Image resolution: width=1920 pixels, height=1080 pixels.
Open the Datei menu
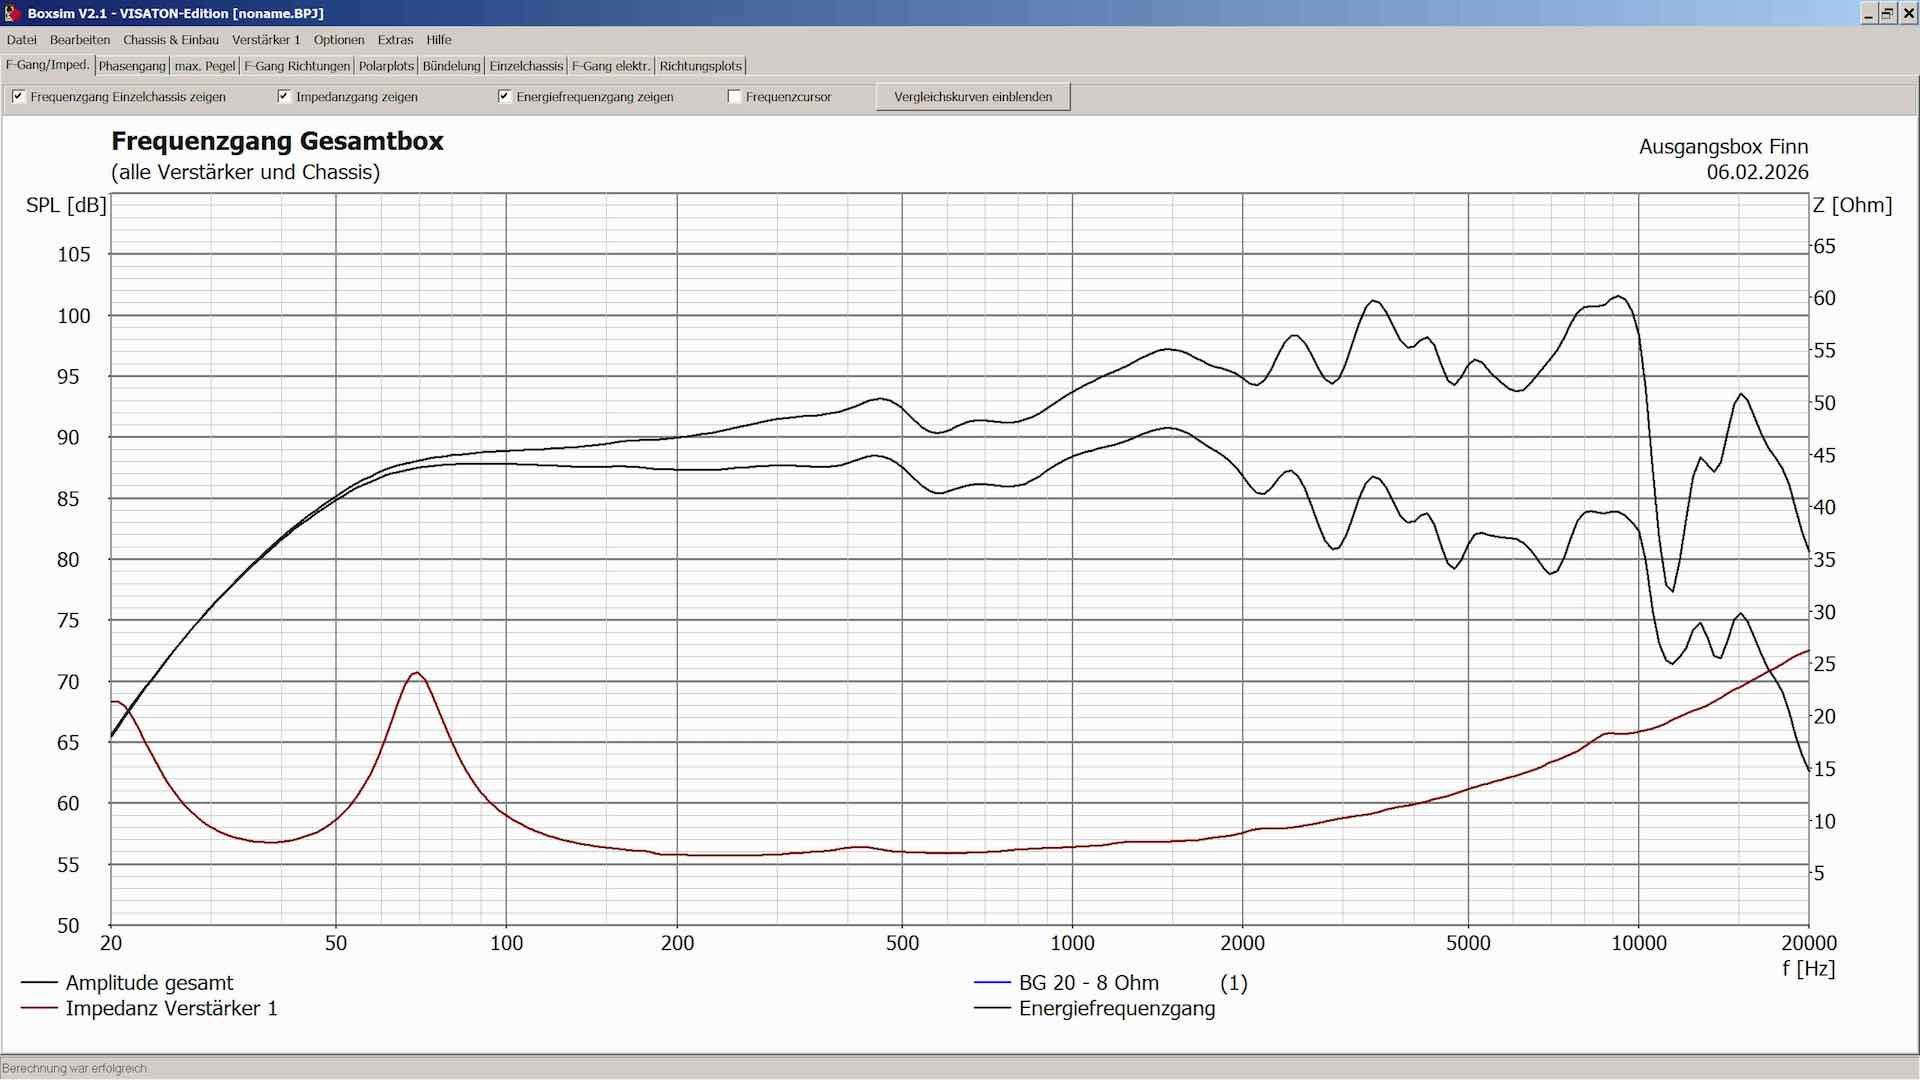point(21,40)
